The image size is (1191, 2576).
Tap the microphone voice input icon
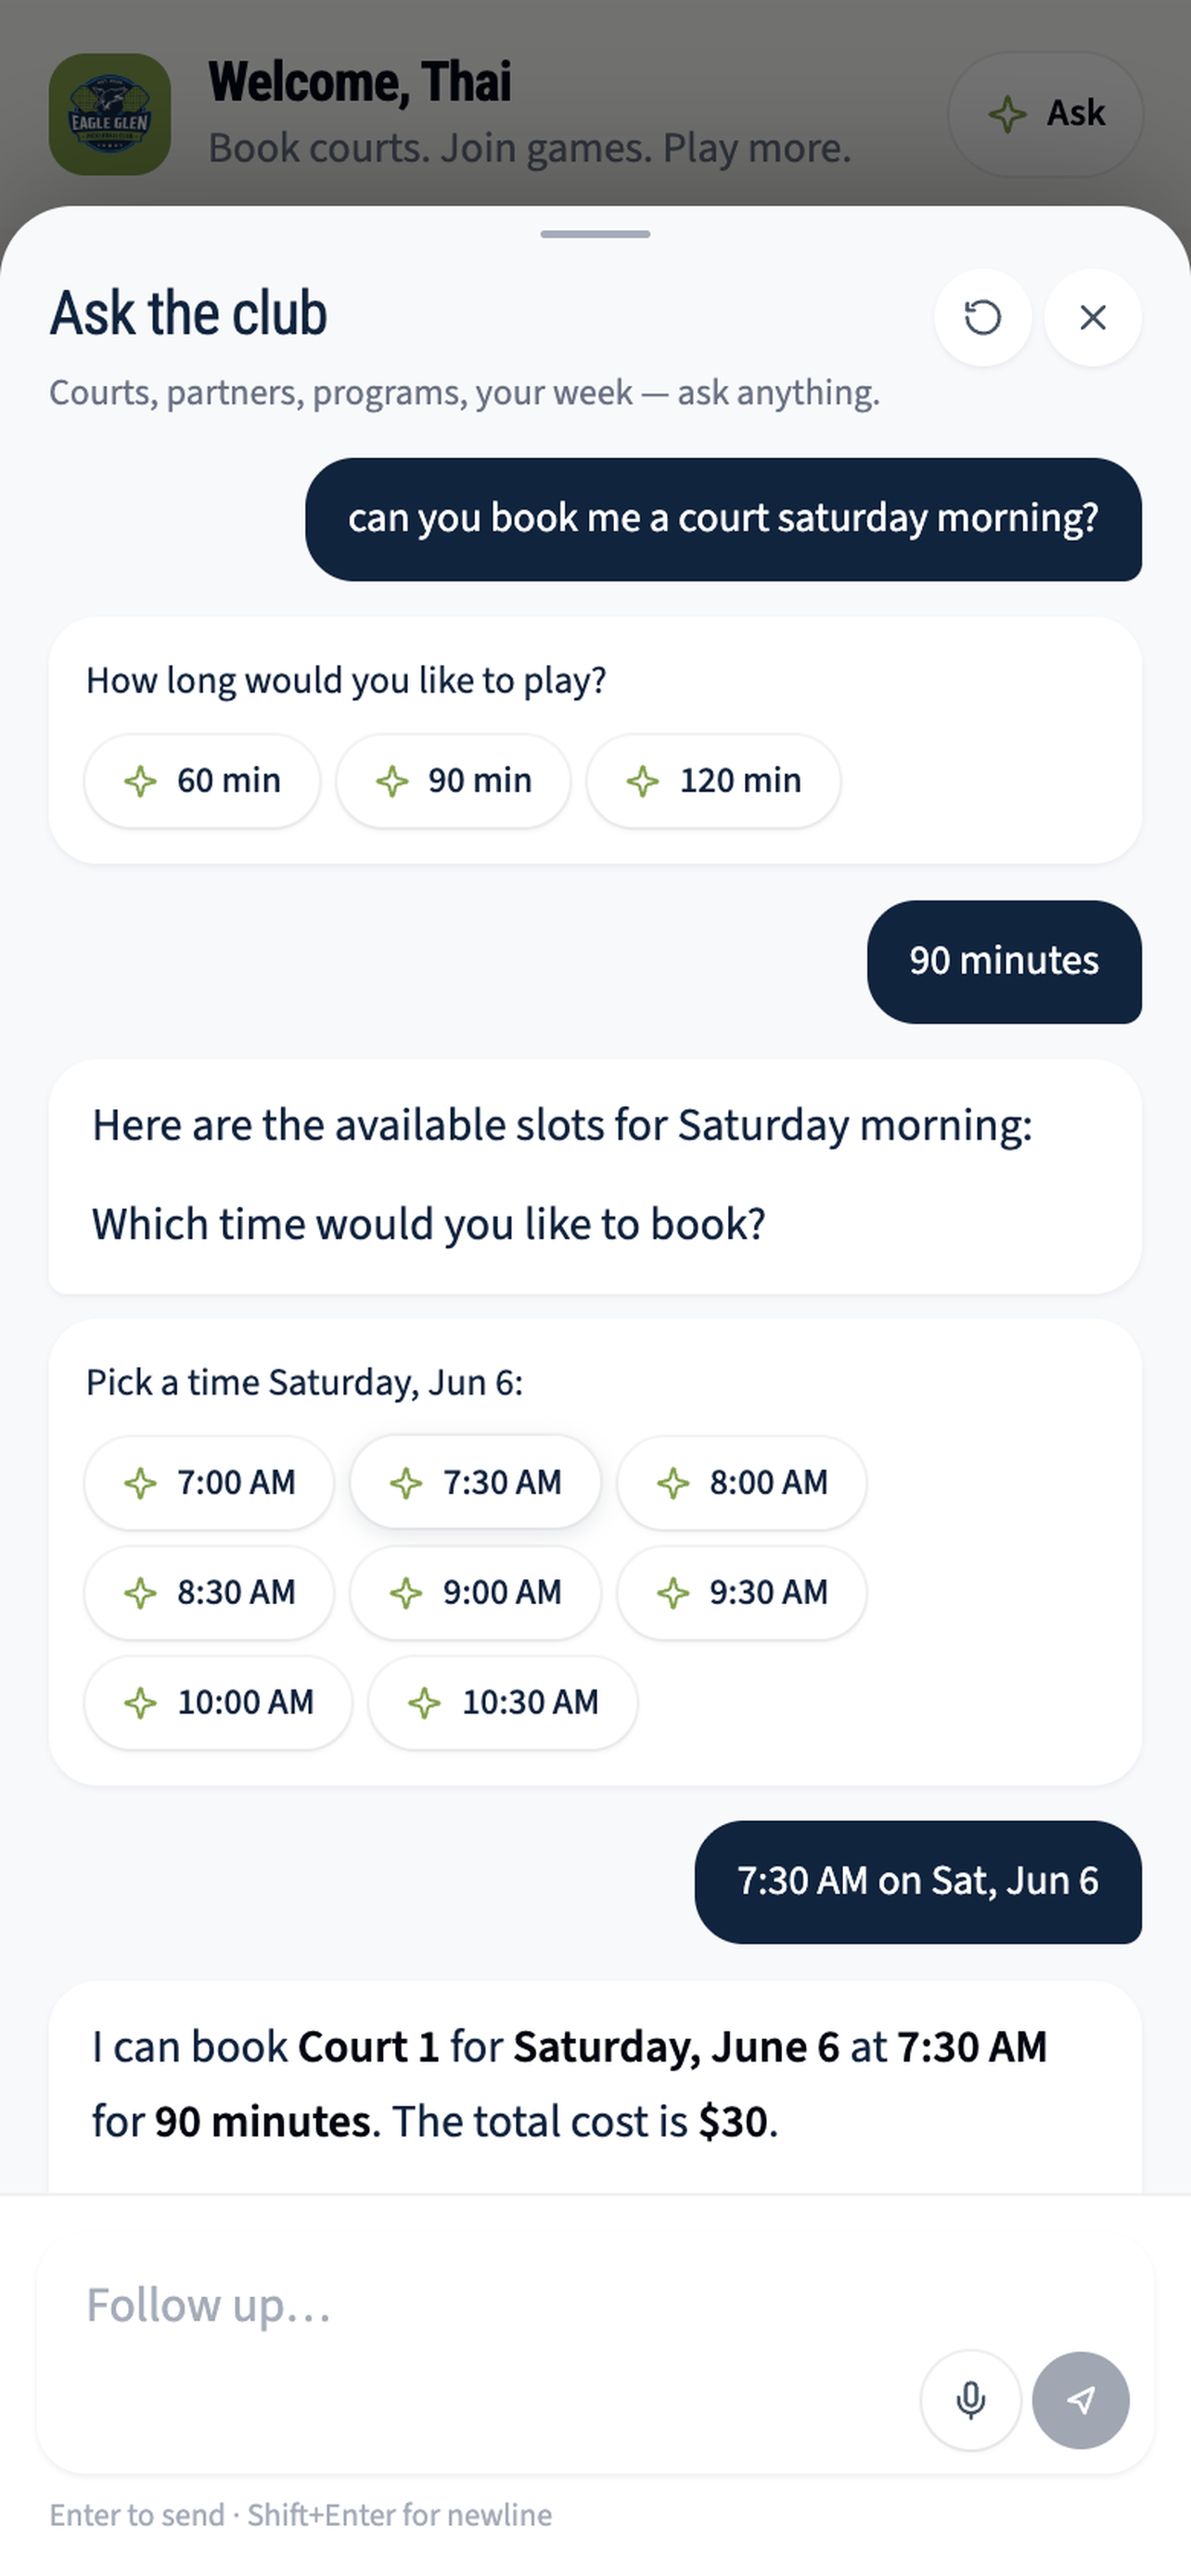click(970, 2400)
